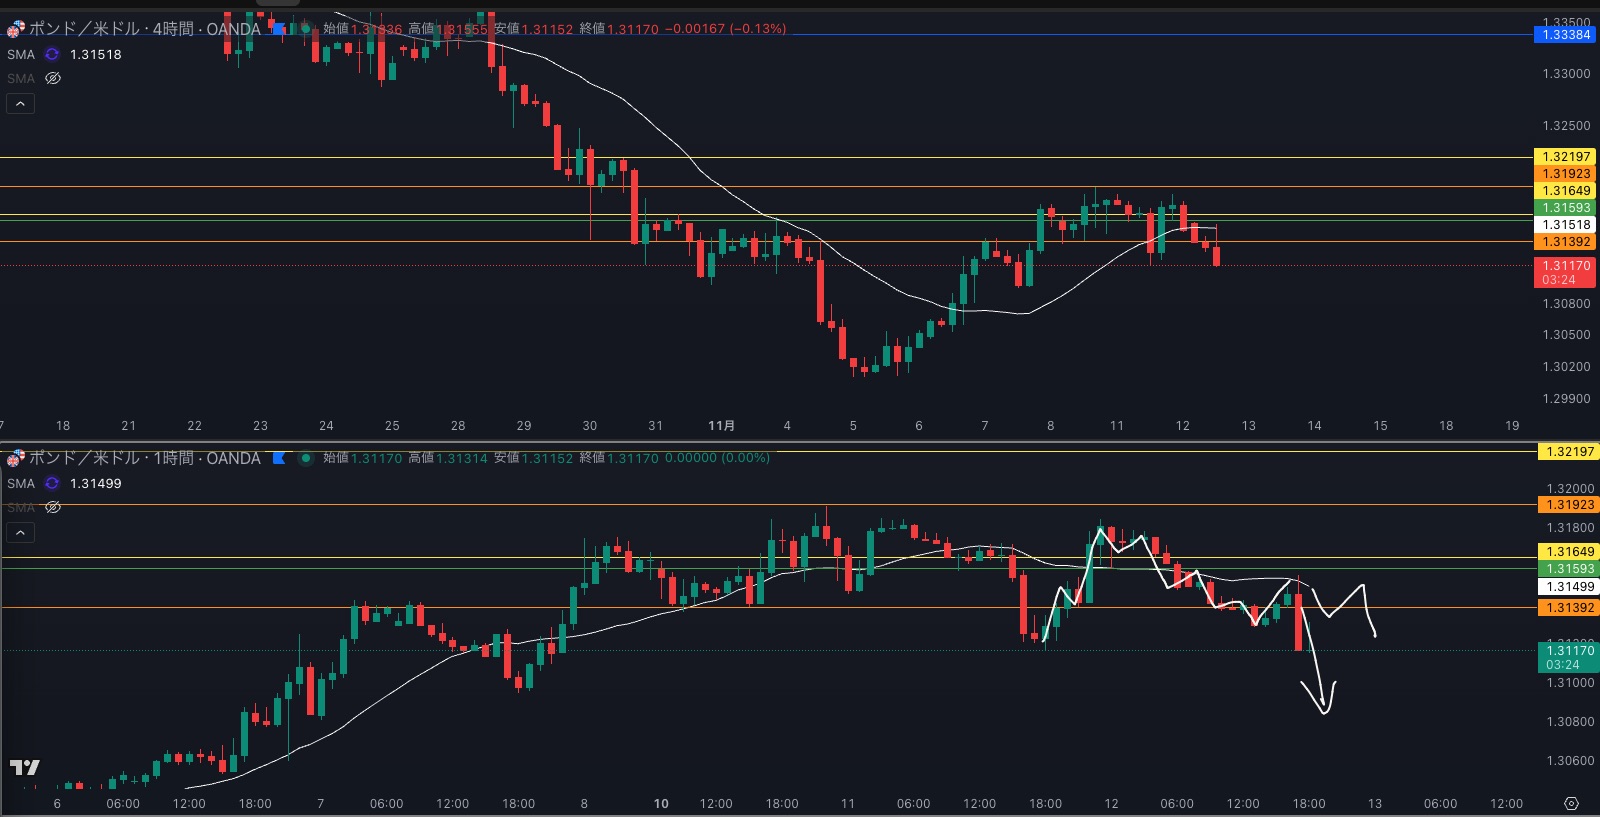The width and height of the screenshot is (1600, 817).
Task: Click SMA refresh icon in 1-hour chart
Action: [x=52, y=484]
